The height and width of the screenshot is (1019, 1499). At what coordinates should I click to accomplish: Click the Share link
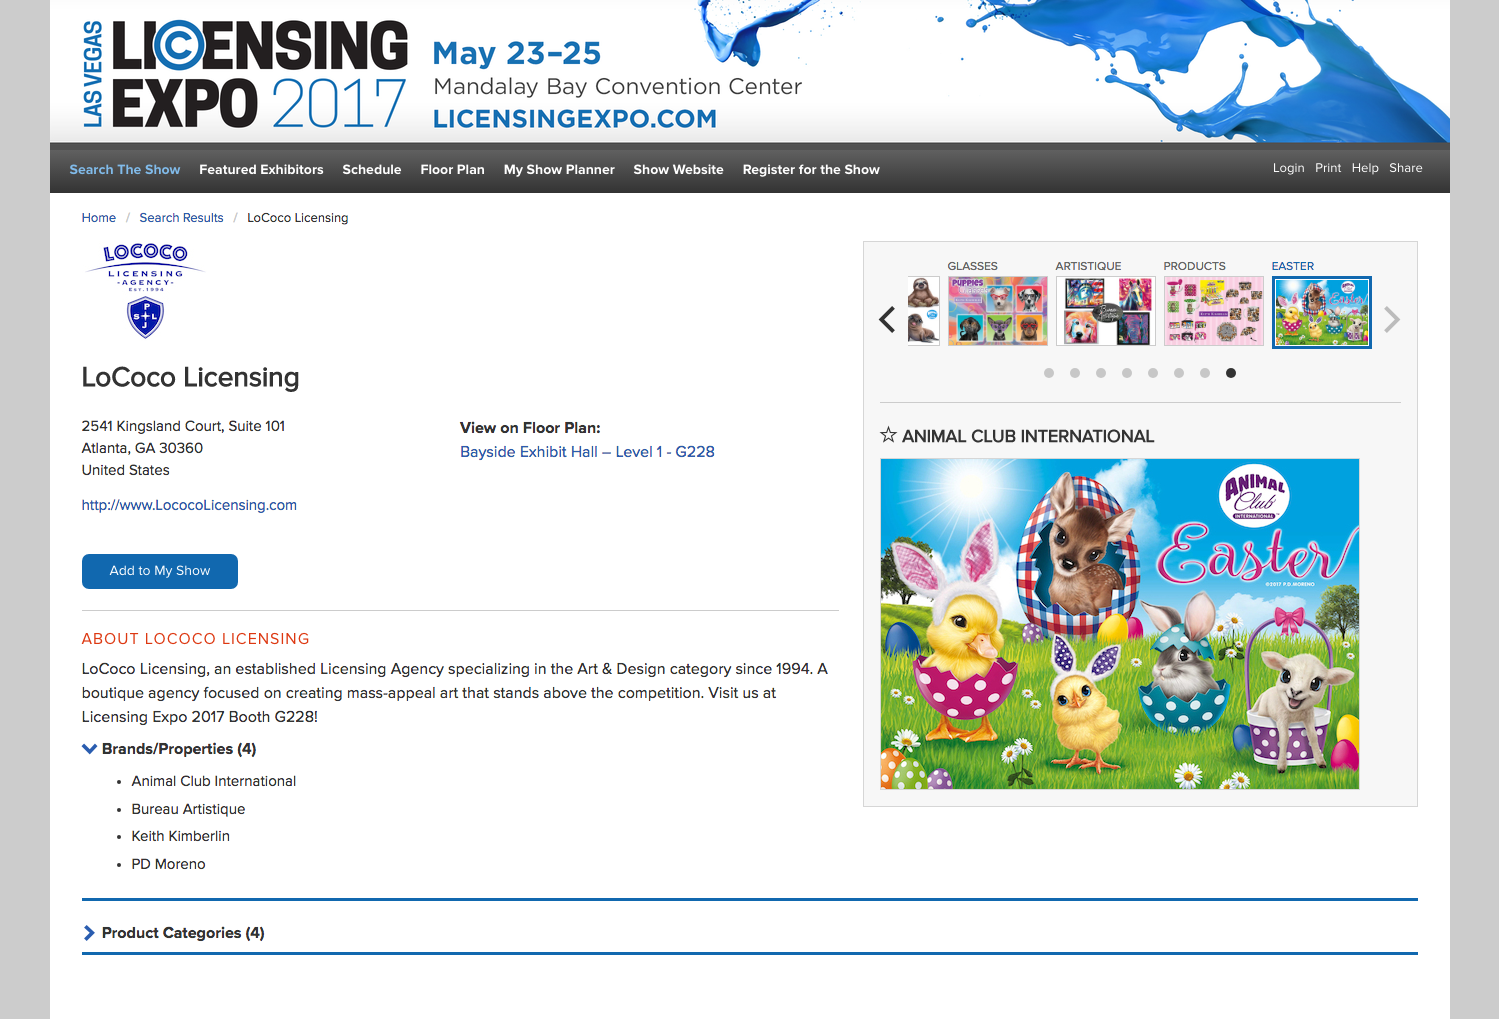[1405, 168]
